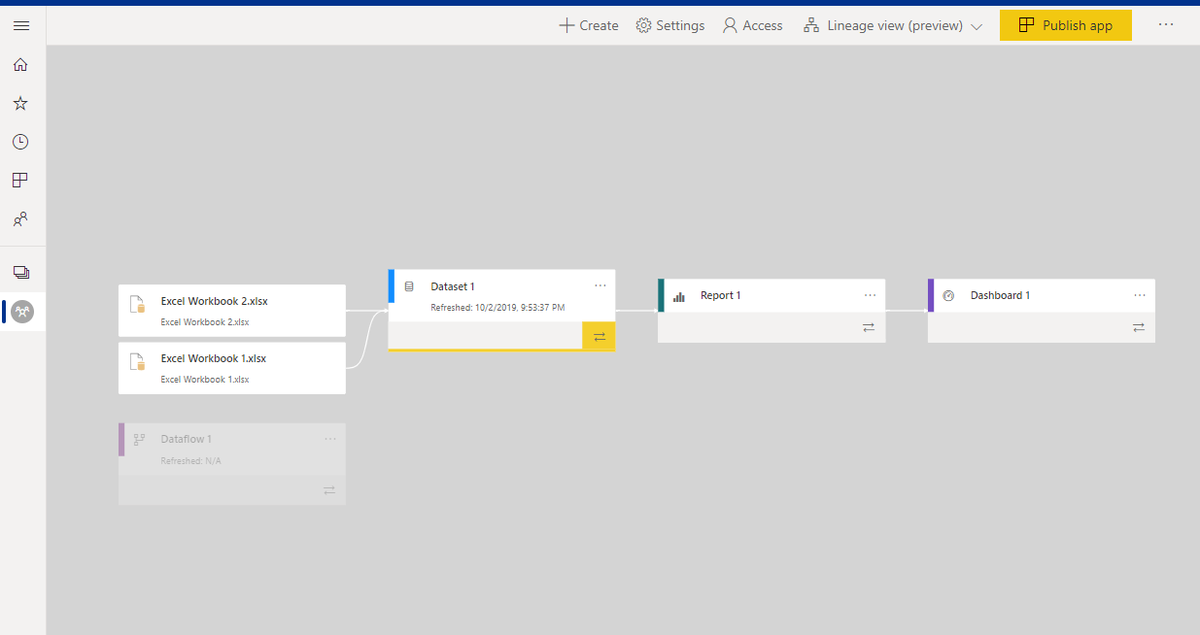Open the Excel Workbook 1.xlsx source card

point(231,367)
